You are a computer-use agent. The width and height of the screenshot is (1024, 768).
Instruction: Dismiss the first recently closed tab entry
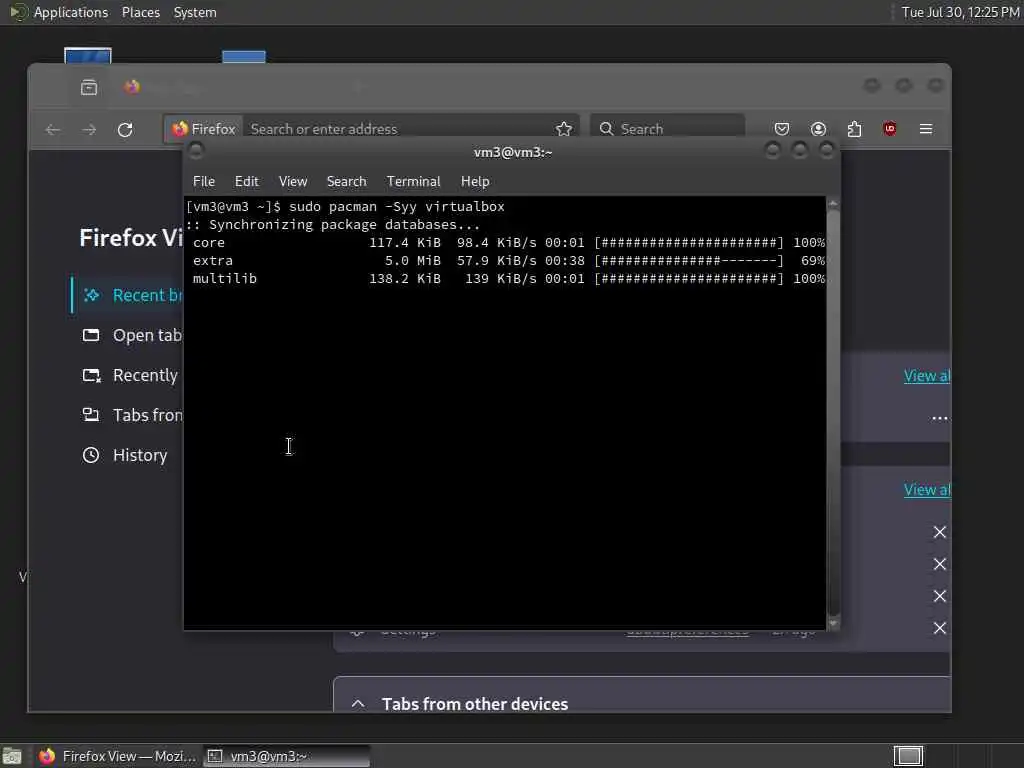[x=940, y=532]
